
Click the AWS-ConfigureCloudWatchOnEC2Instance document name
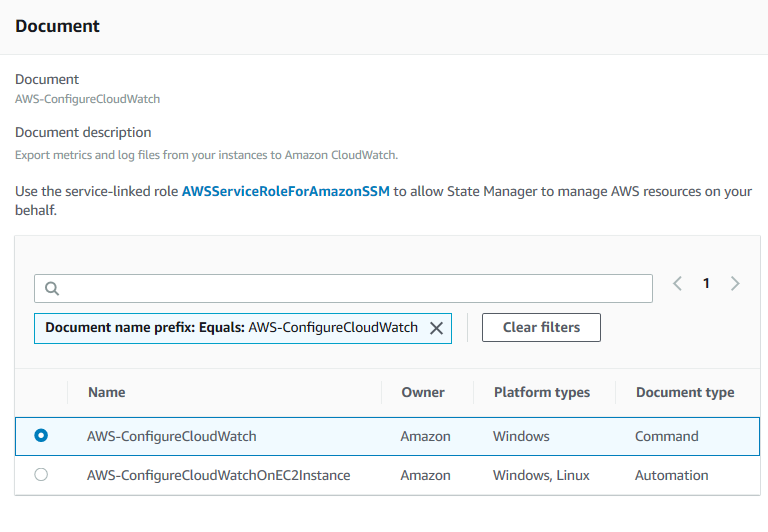tap(218, 475)
